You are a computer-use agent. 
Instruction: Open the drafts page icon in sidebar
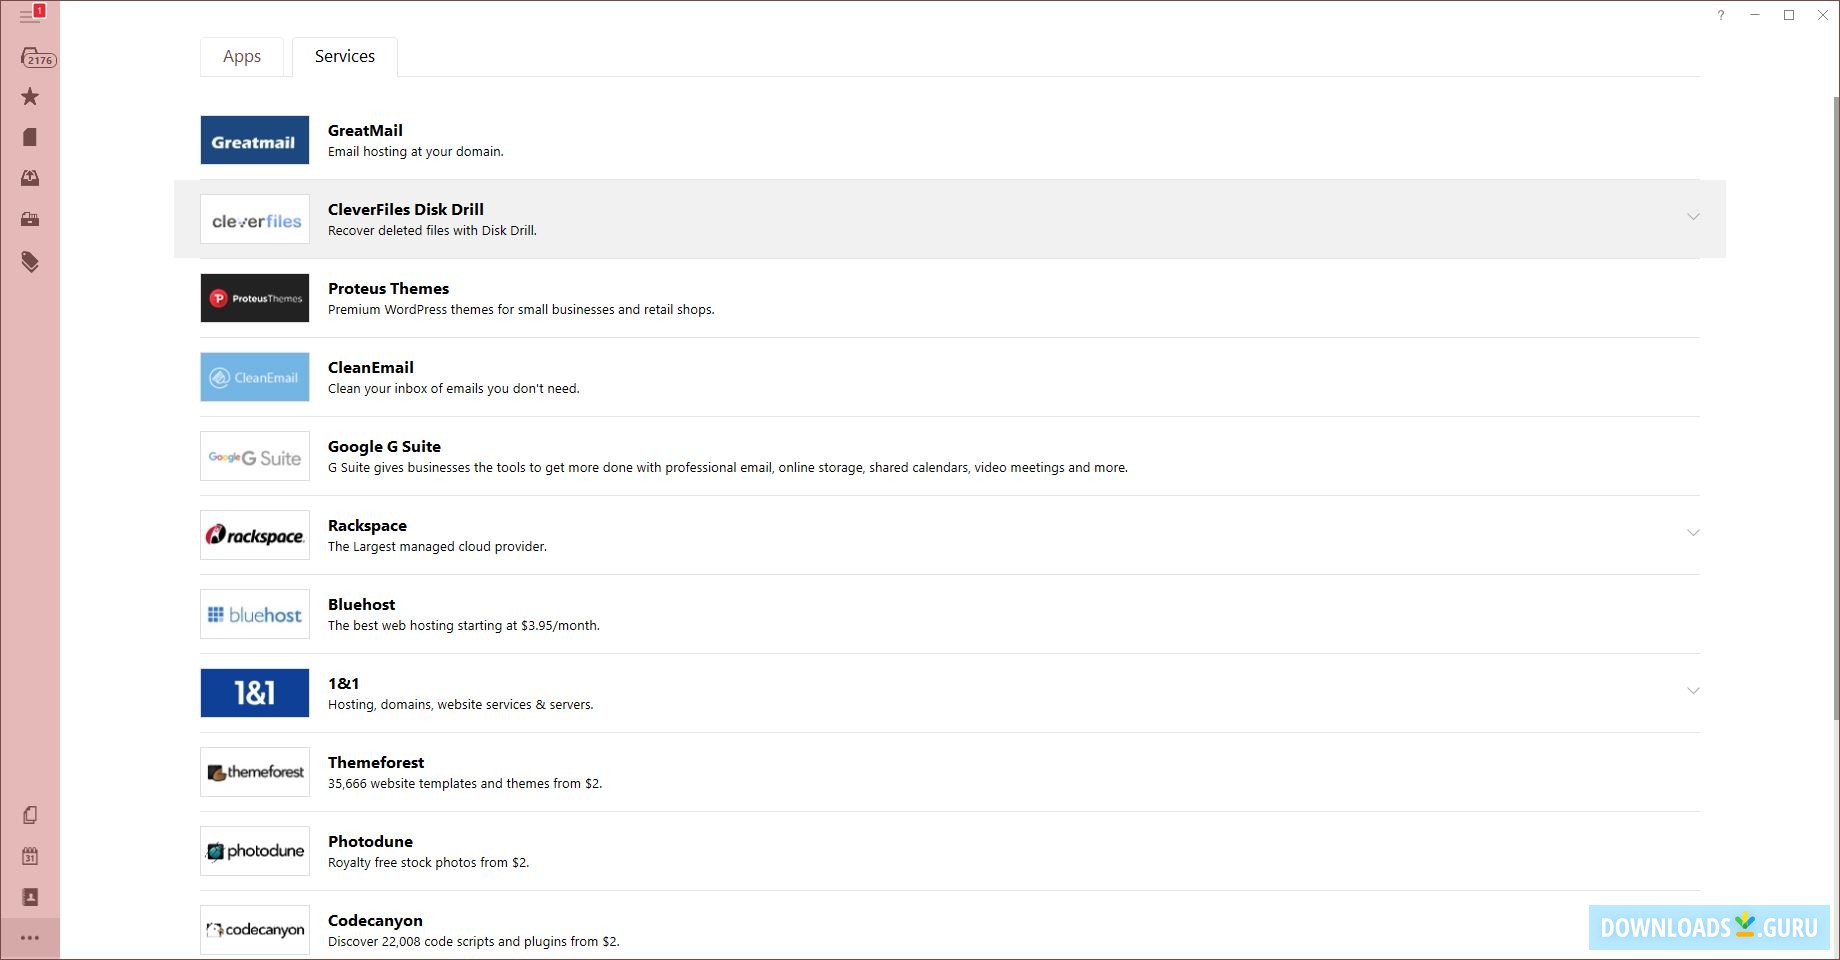[x=30, y=137]
